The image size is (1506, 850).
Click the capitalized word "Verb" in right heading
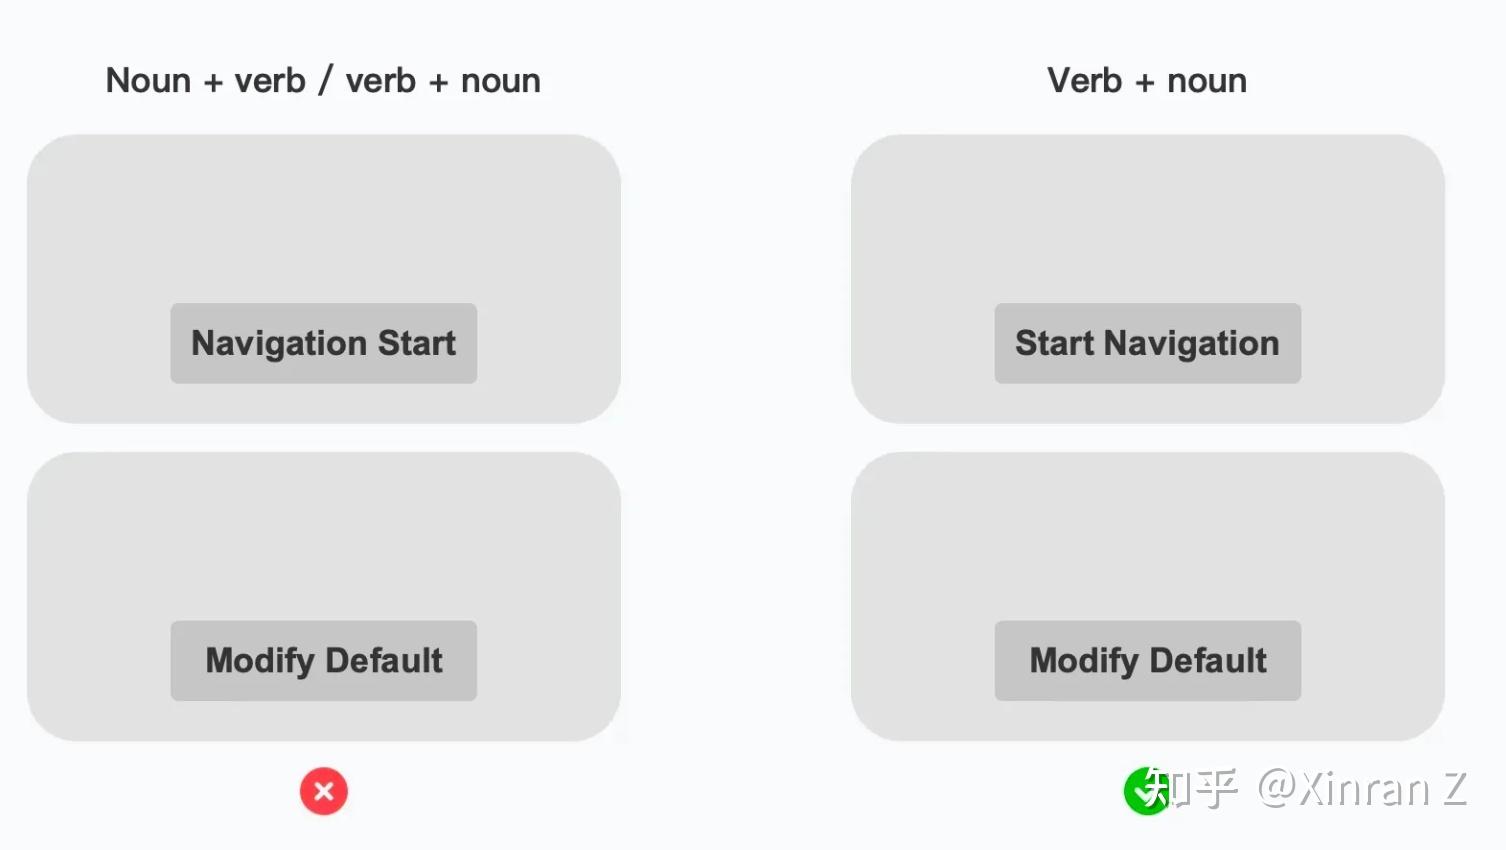1085,80
